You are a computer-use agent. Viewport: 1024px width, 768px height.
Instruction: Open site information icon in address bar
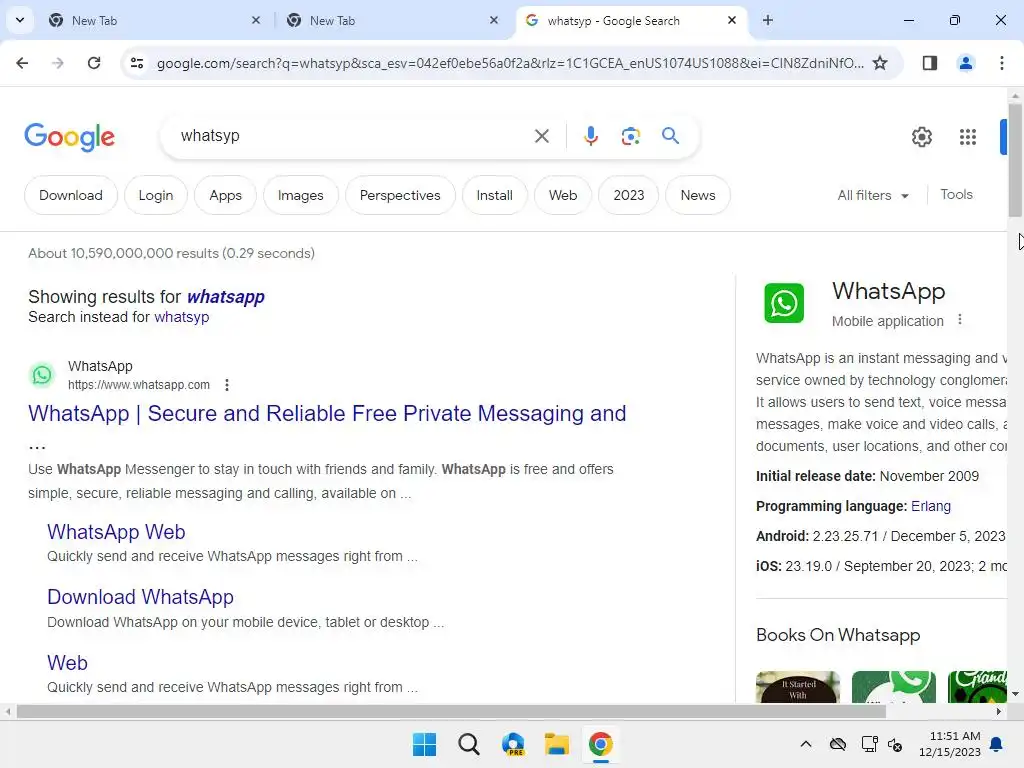(x=137, y=63)
